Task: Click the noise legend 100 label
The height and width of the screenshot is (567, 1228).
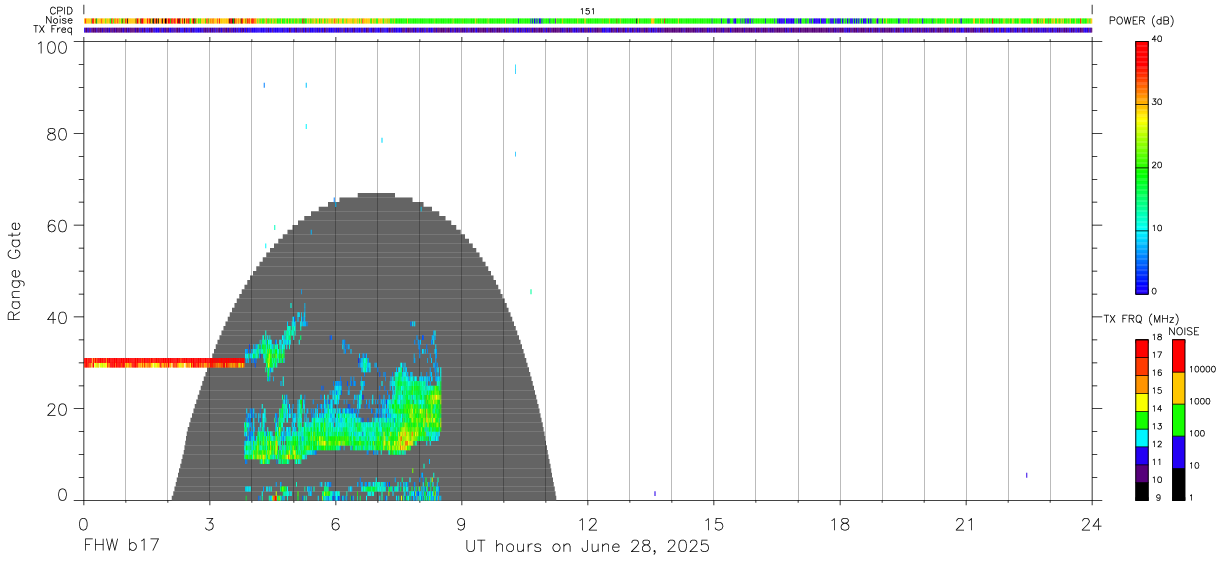Action: (x=1196, y=434)
